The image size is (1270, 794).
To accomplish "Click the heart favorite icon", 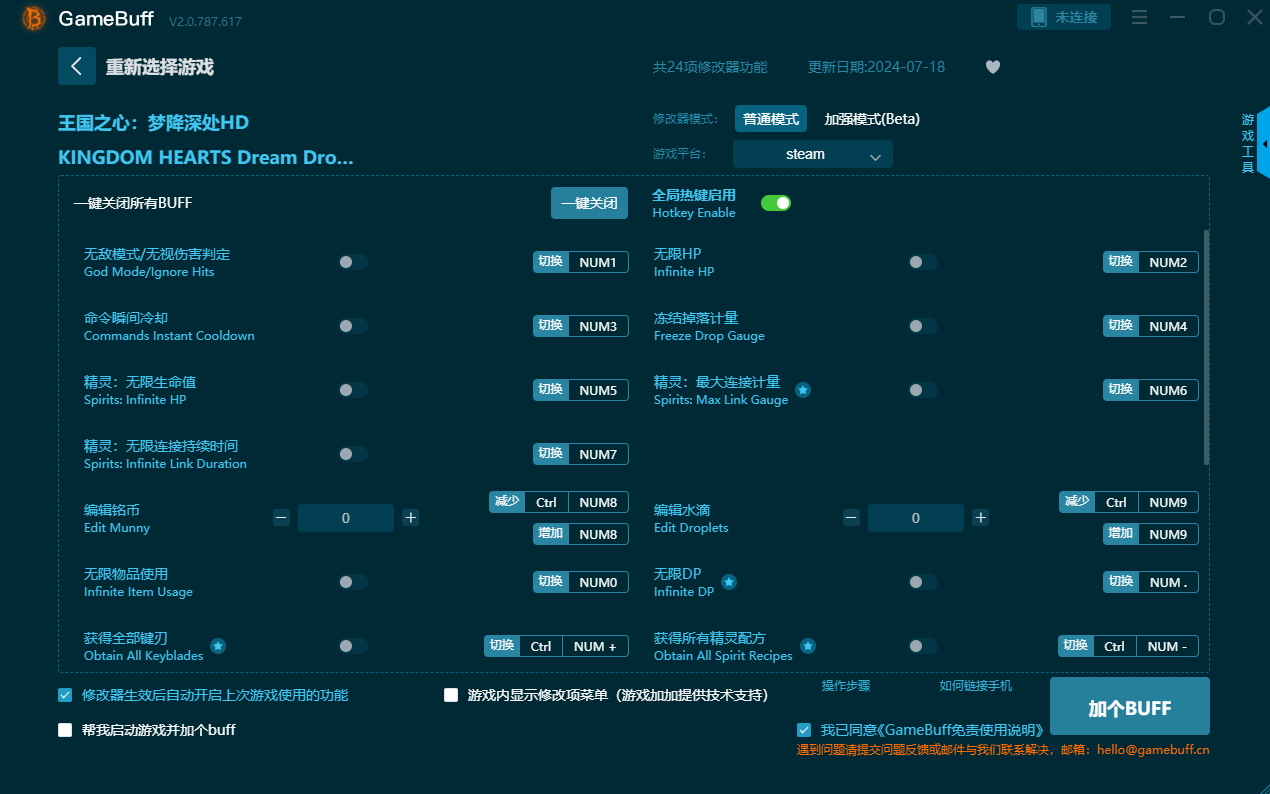I will pos(992,67).
